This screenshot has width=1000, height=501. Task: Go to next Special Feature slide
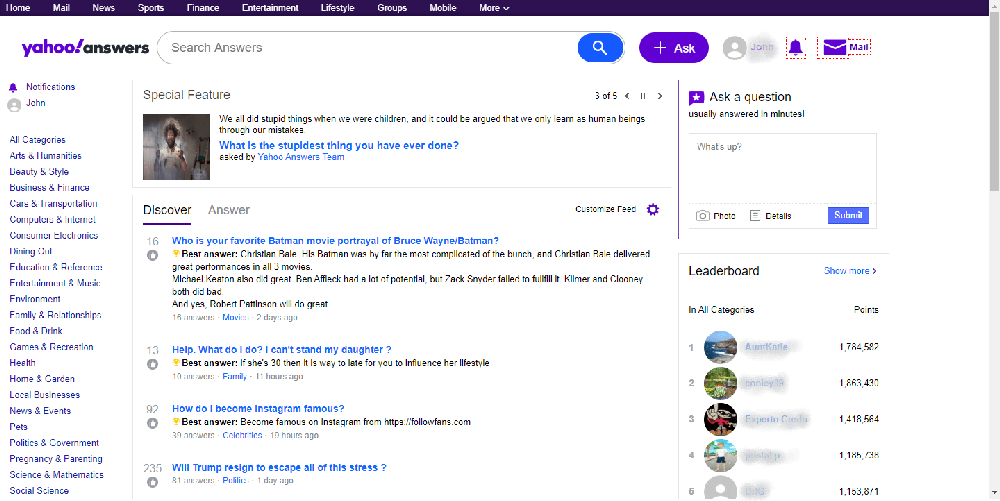659,96
